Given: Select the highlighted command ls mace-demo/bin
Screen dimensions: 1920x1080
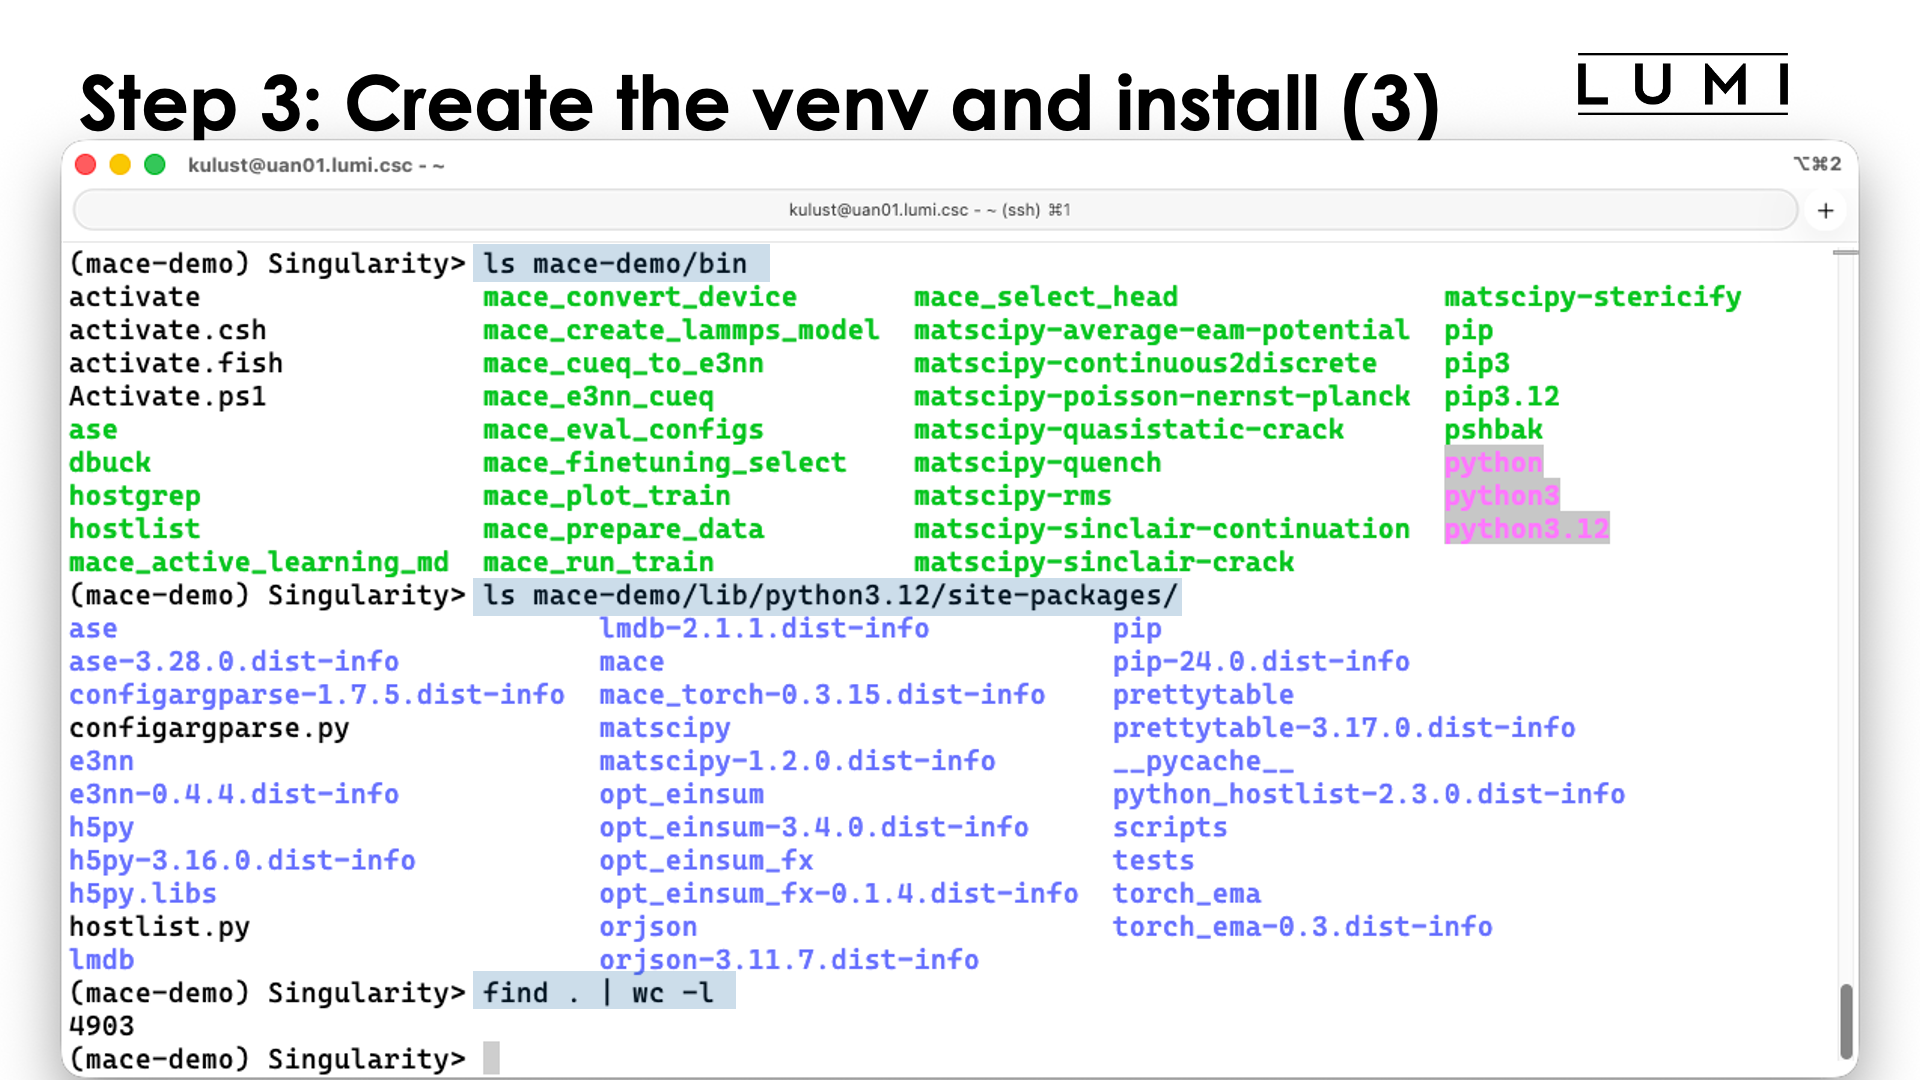Looking at the screenshot, I should coord(620,263).
